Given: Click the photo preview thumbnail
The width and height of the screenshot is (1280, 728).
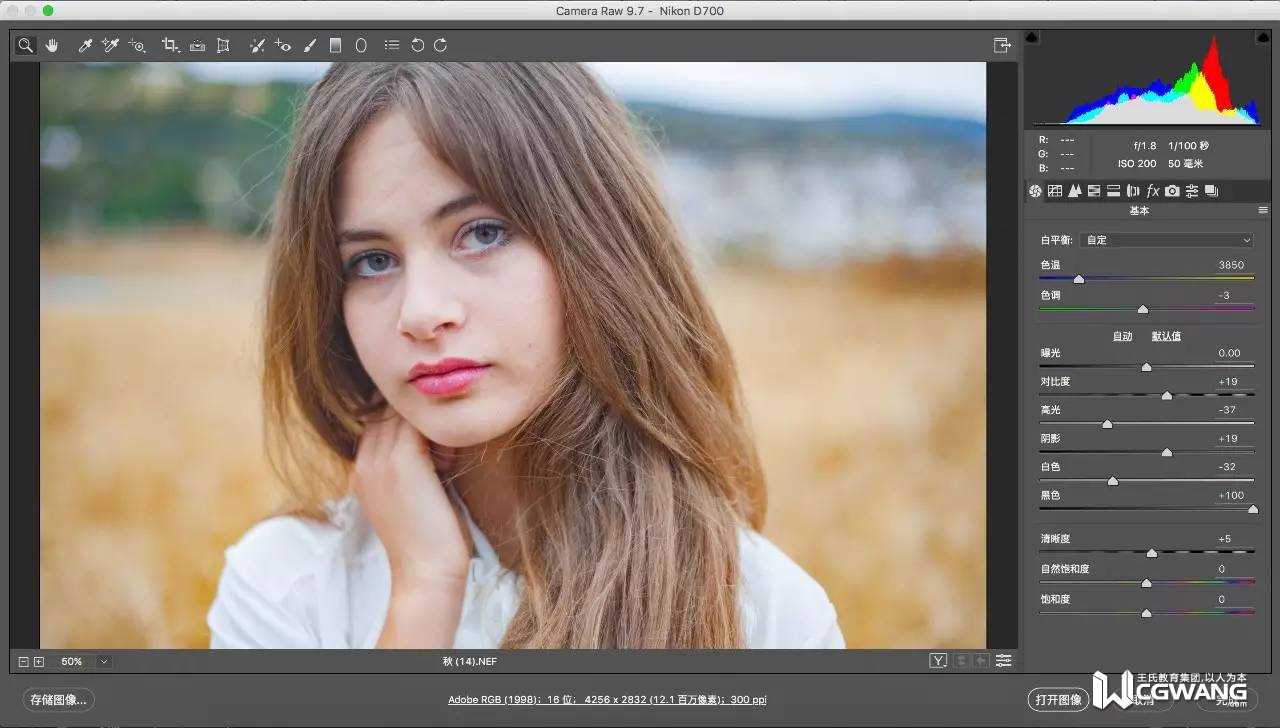Looking at the screenshot, I should (x=513, y=355).
